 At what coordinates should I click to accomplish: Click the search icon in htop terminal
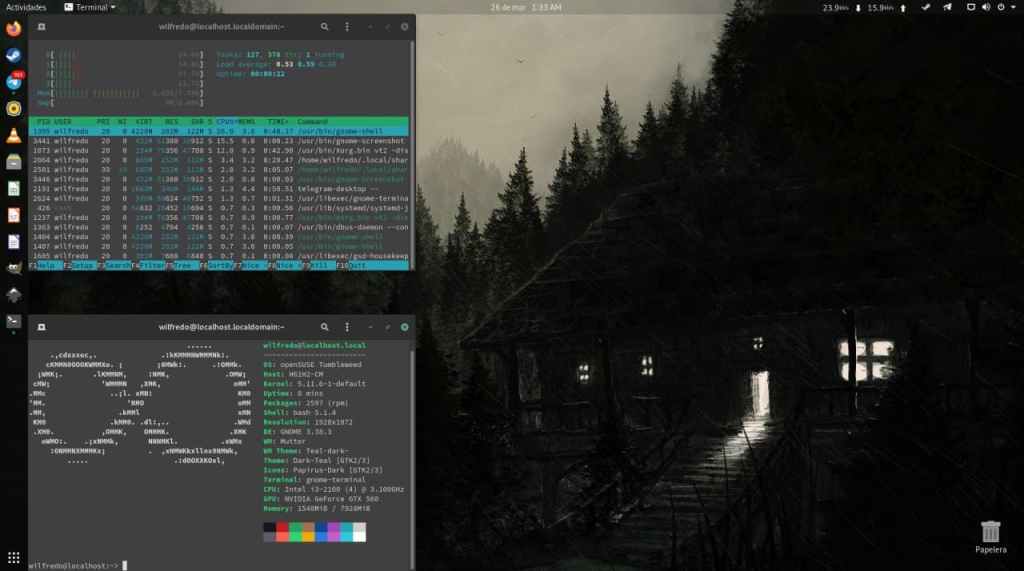326,26
